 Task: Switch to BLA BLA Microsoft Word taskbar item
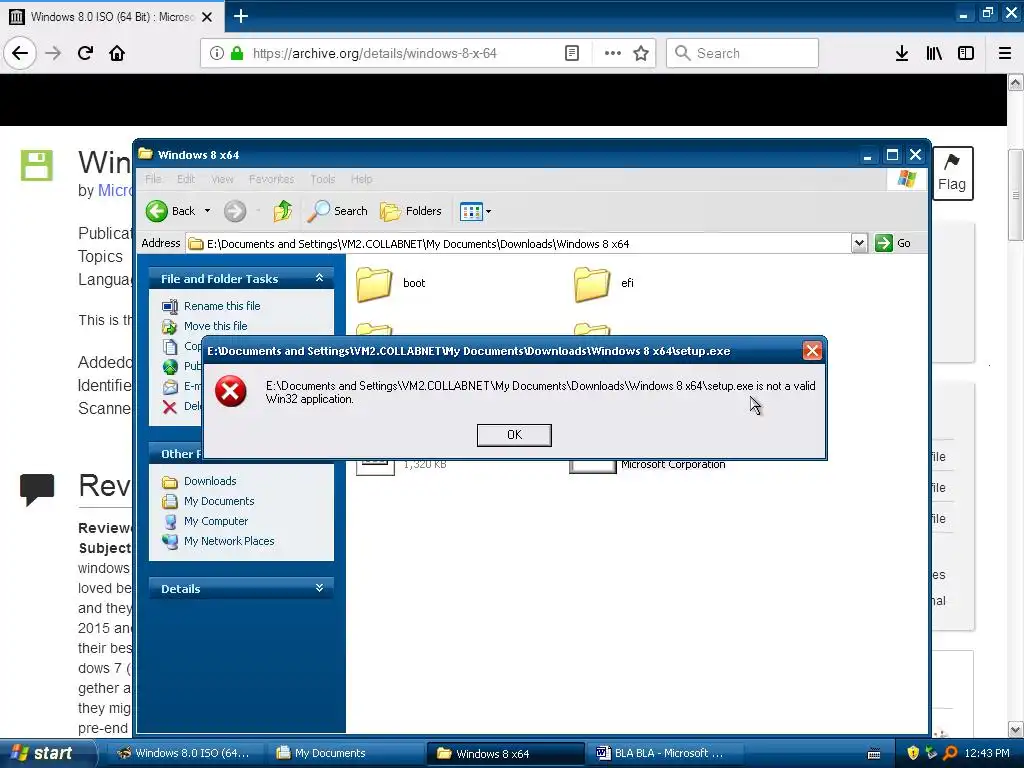[x=663, y=753]
